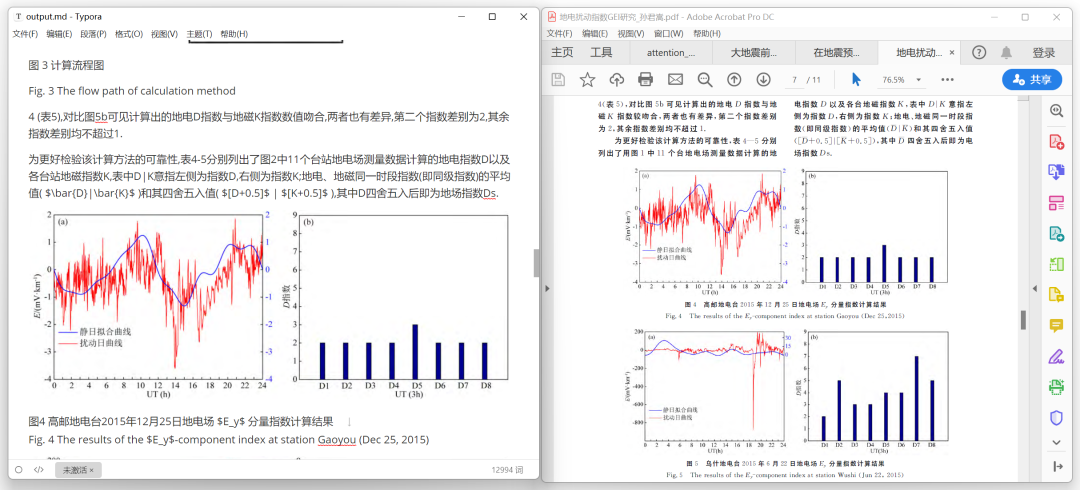
Task: Bookmark the PDF with the star icon
Action: tap(587, 79)
